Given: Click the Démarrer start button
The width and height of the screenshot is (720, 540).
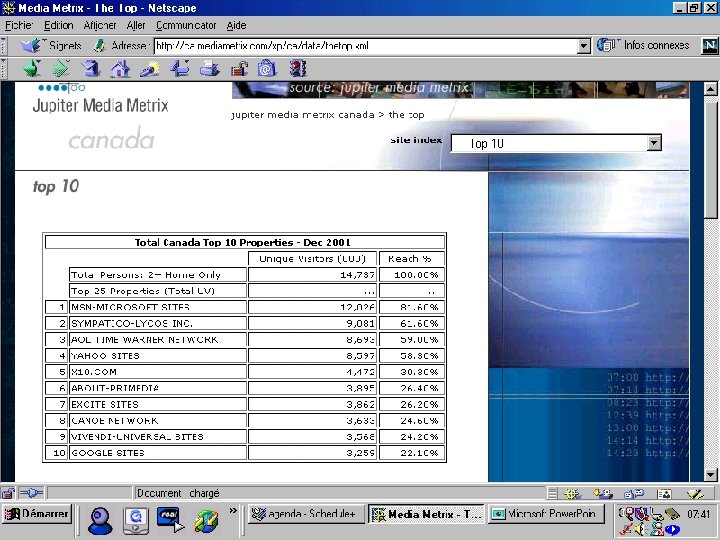Looking at the screenshot, I should tap(37, 513).
